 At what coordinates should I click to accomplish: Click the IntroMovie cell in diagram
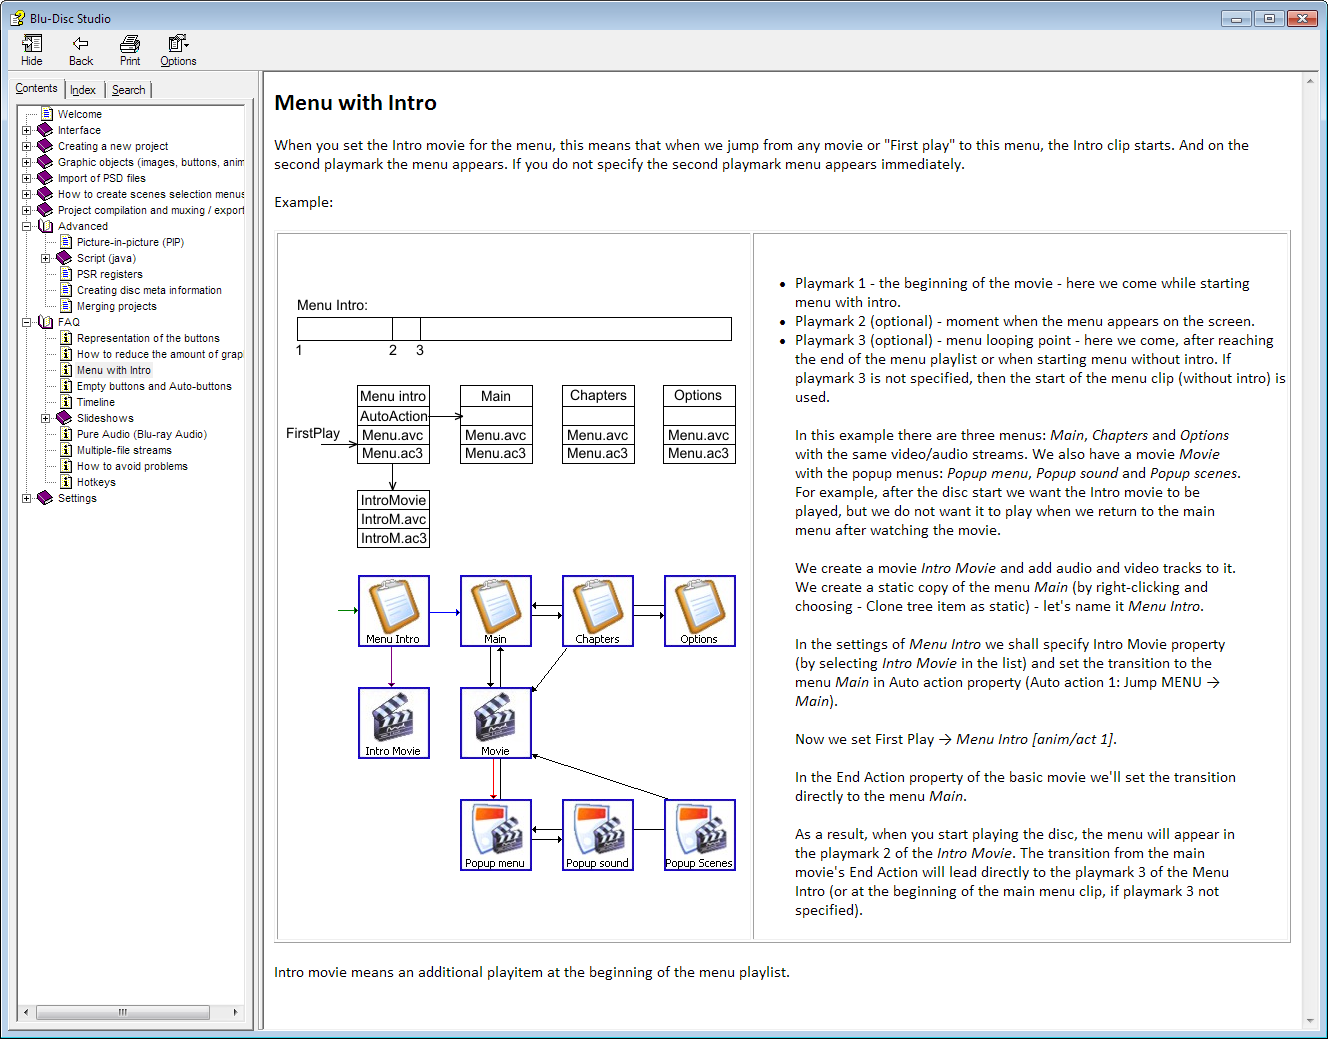(x=394, y=500)
